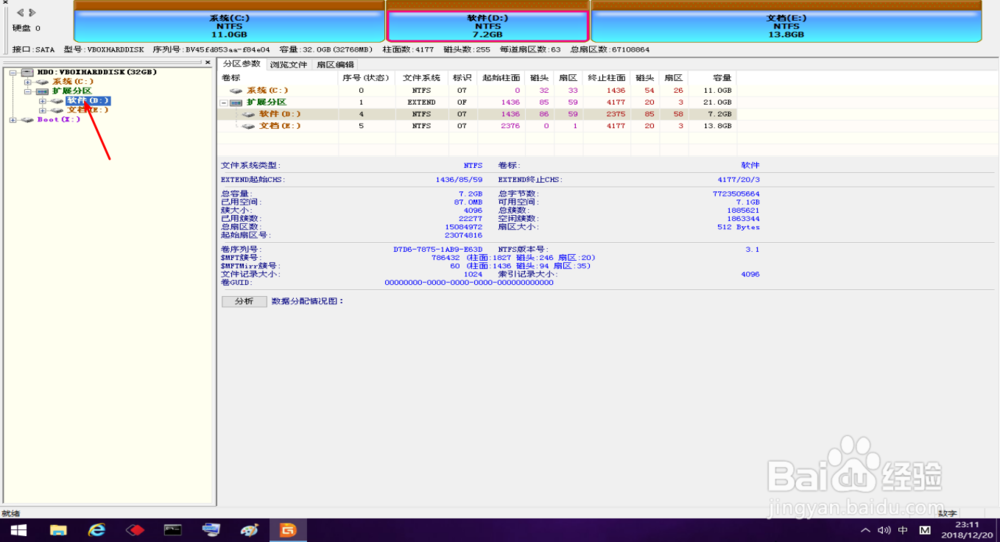Open the network computer icon on the taskbar
Image resolution: width=1000 pixels, height=542 pixels.
coord(210,530)
